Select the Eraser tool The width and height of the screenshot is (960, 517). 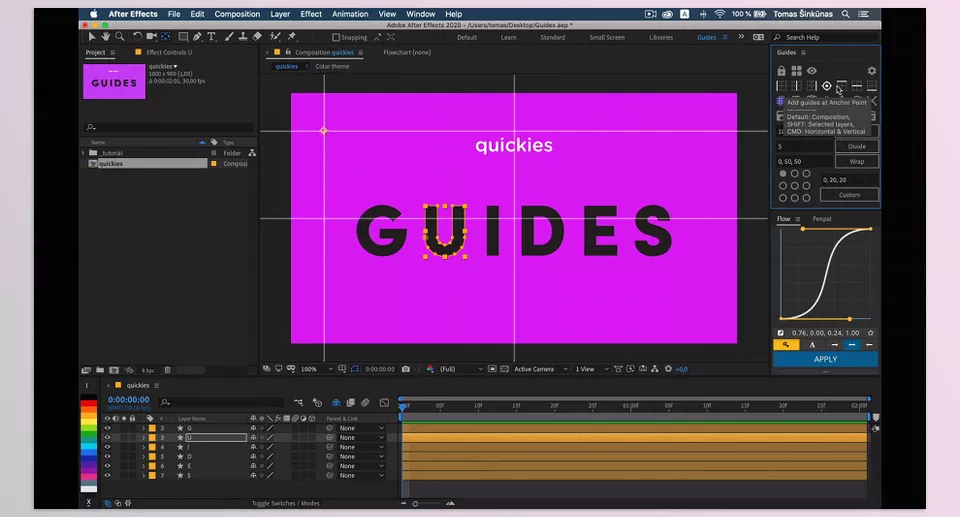[x=257, y=37]
